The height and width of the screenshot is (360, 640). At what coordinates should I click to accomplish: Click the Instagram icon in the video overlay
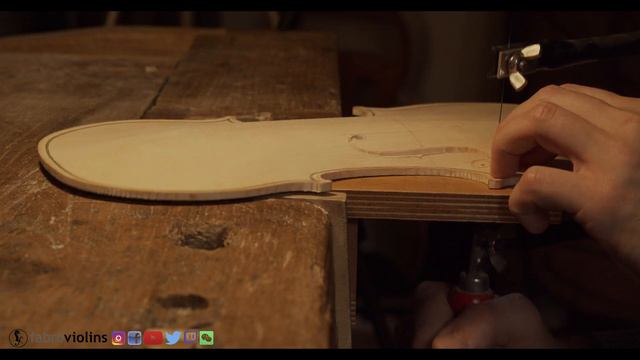click(118, 338)
